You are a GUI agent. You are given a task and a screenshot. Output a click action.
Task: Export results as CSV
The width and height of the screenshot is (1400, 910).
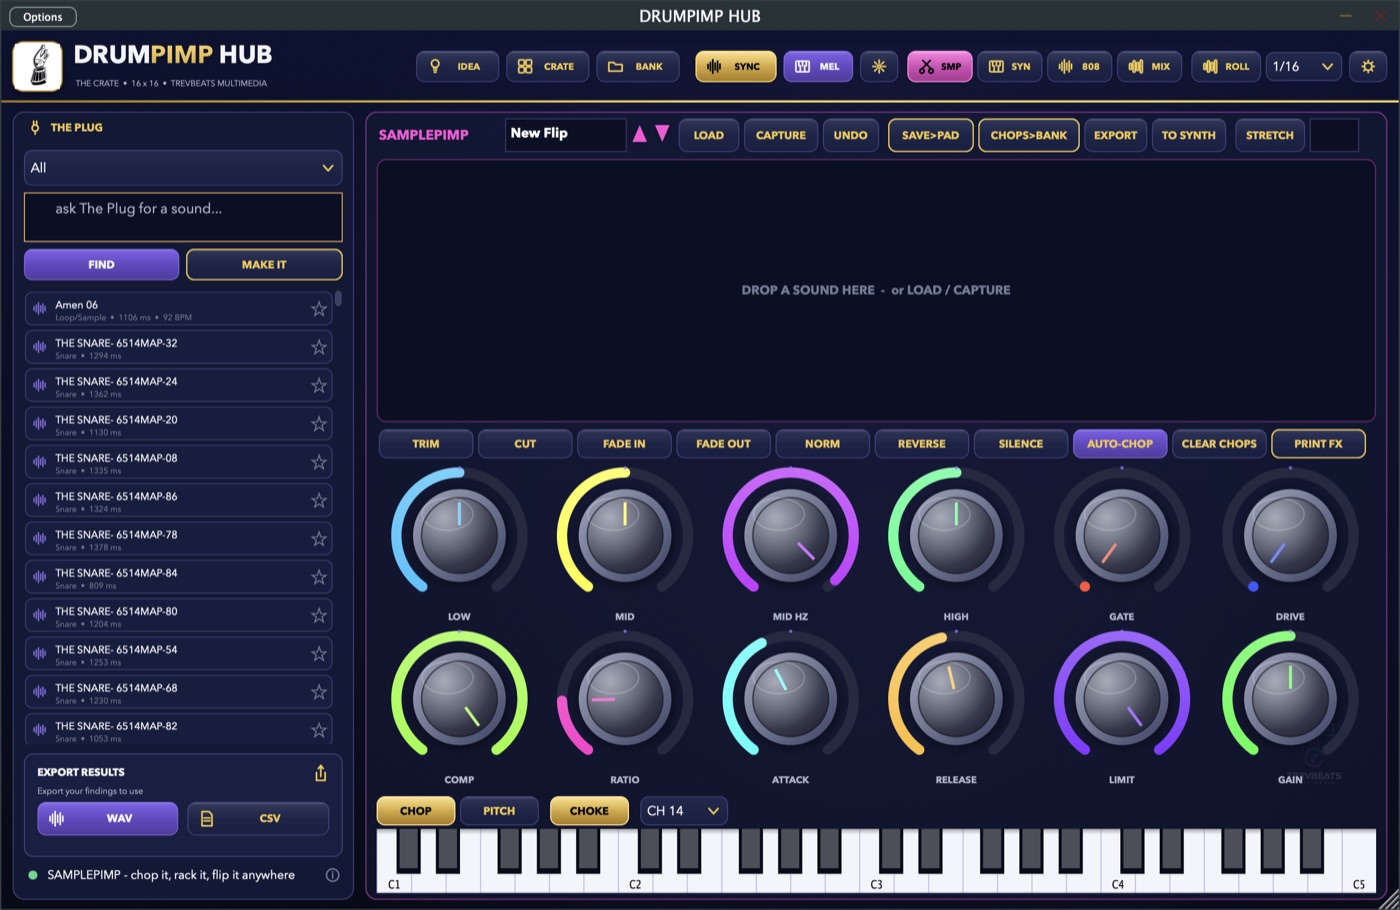point(258,818)
